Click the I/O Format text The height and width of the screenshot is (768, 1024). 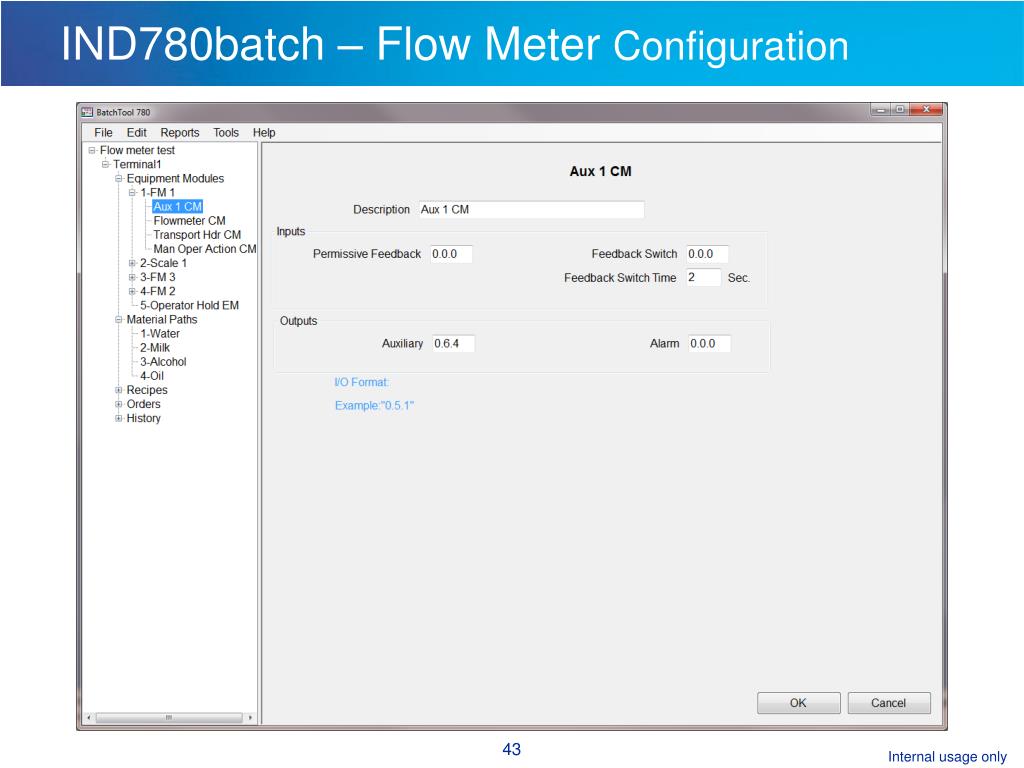(x=362, y=383)
